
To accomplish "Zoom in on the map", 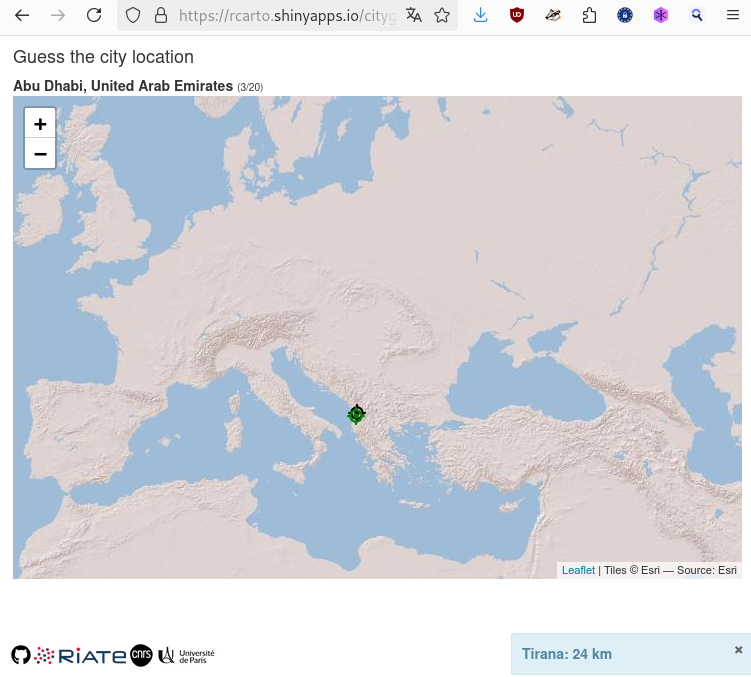I will pyautogui.click(x=40, y=124).
